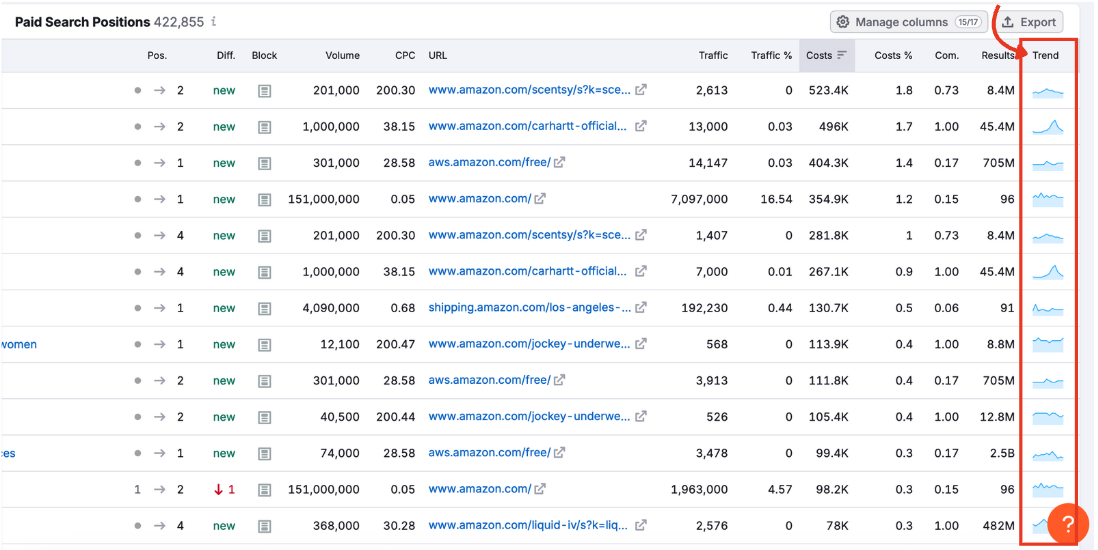Open SERP block icon for 523.4K costs row
1098x550 pixels.
(x=264, y=91)
